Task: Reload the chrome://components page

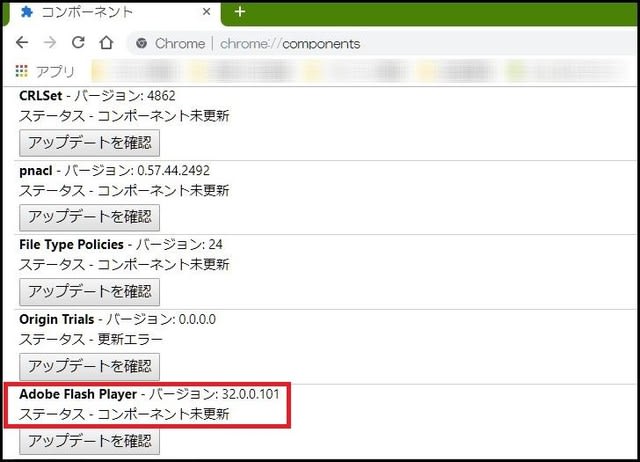Action: [x=78, y=42]
